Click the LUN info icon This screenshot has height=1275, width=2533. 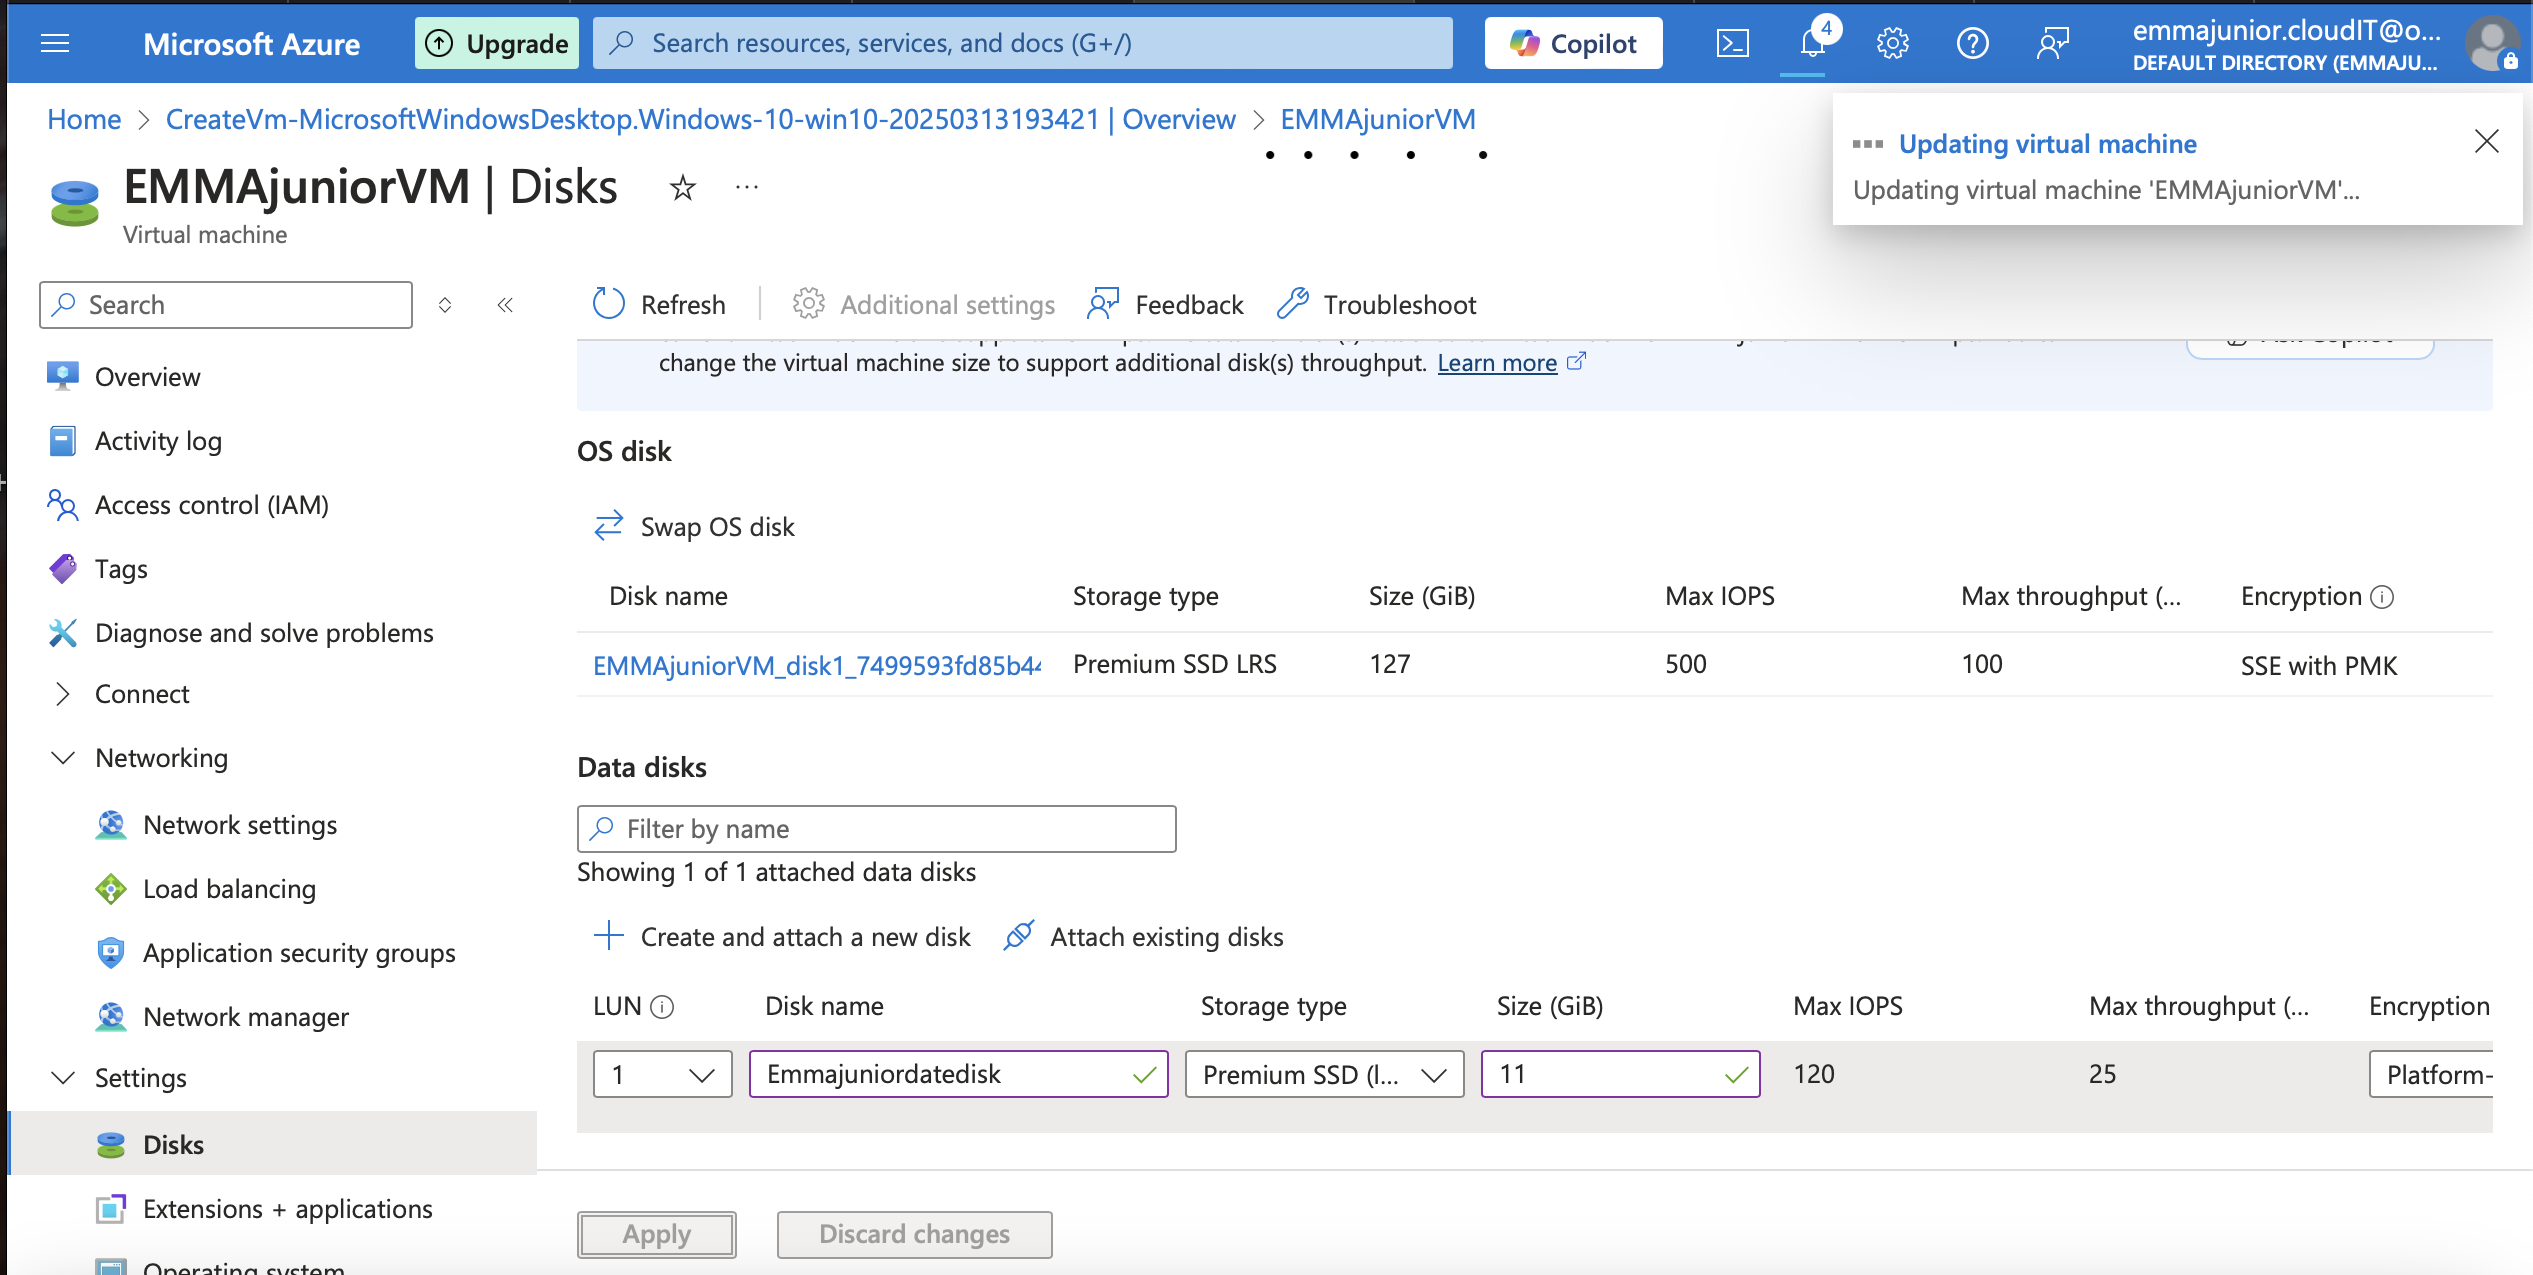(x=662, y=1007)
